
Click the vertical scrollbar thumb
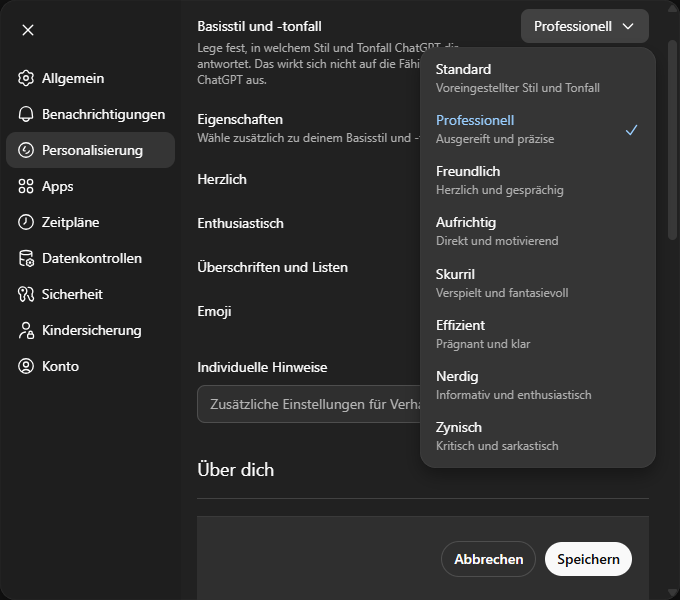672,140
